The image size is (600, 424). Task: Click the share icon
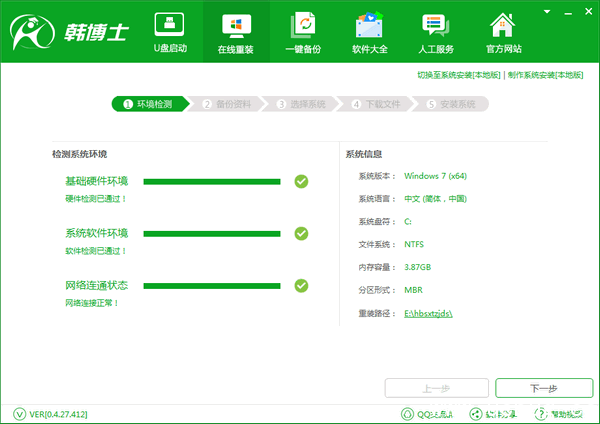tap(476, 414)
